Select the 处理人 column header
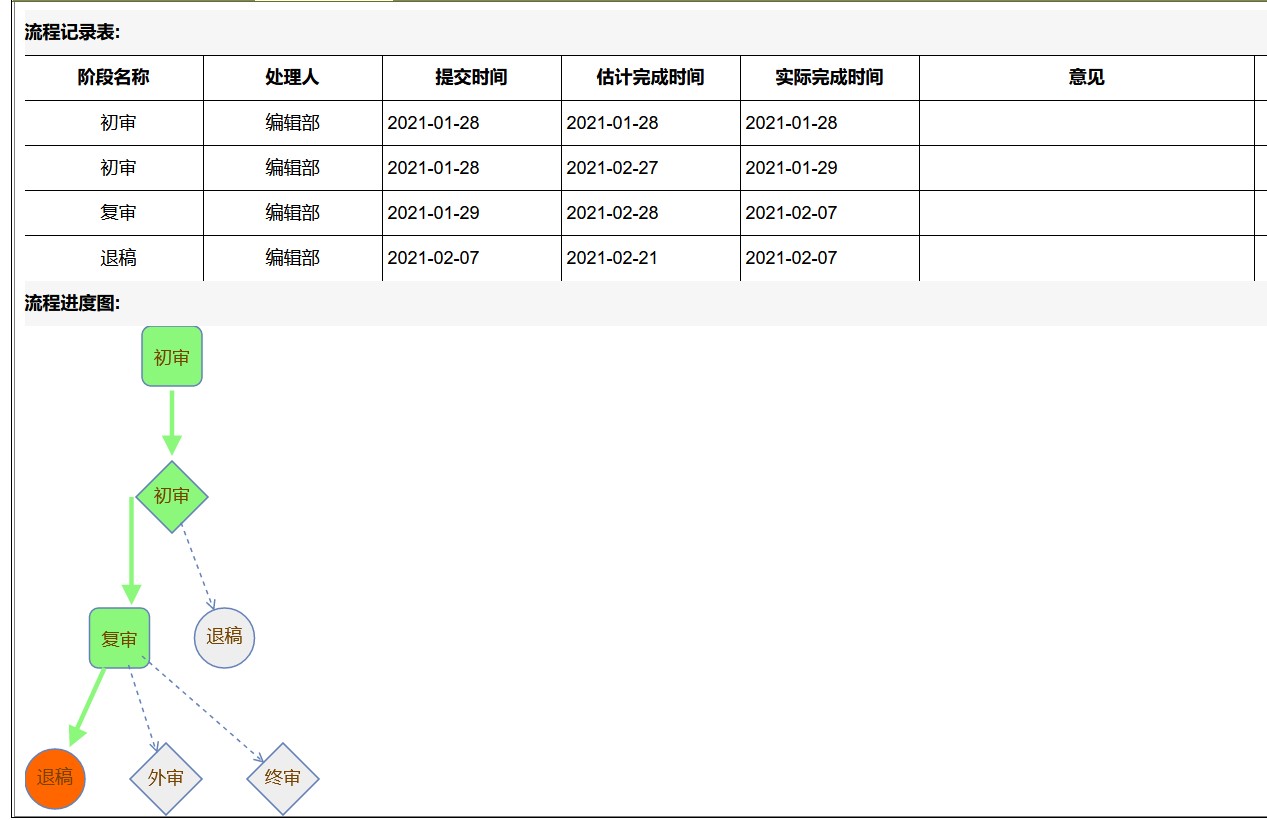 [x=292, y=78]
